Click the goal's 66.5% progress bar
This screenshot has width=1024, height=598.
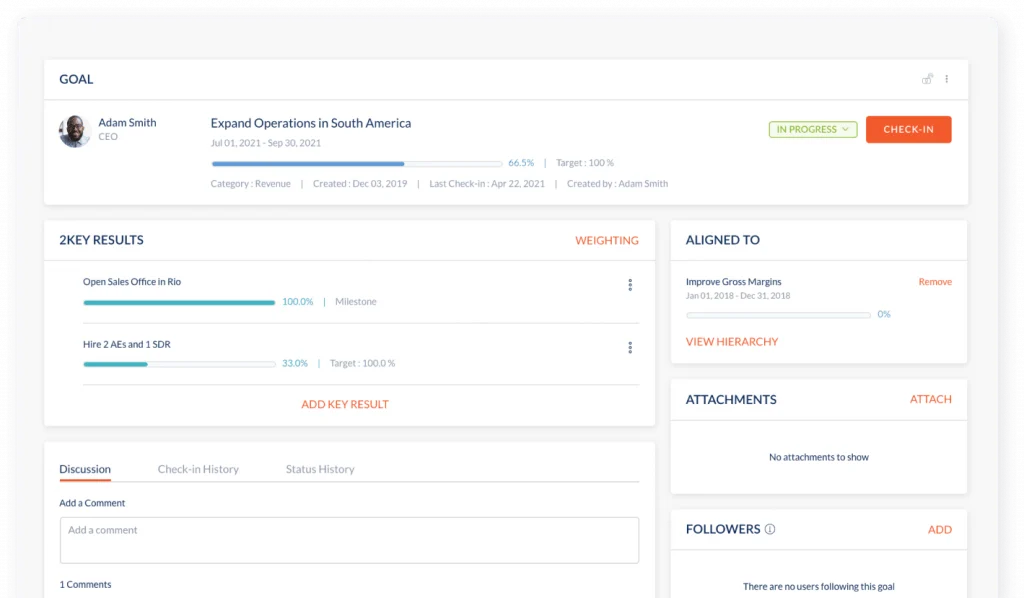click(357, 163)
